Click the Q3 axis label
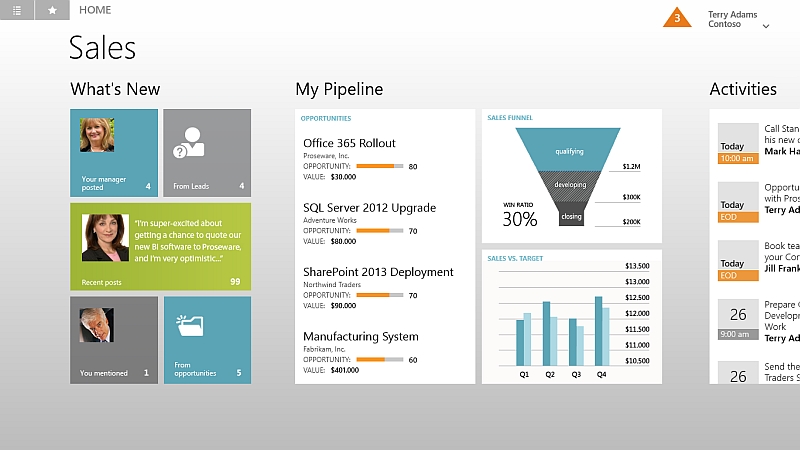 click(576, 374)
